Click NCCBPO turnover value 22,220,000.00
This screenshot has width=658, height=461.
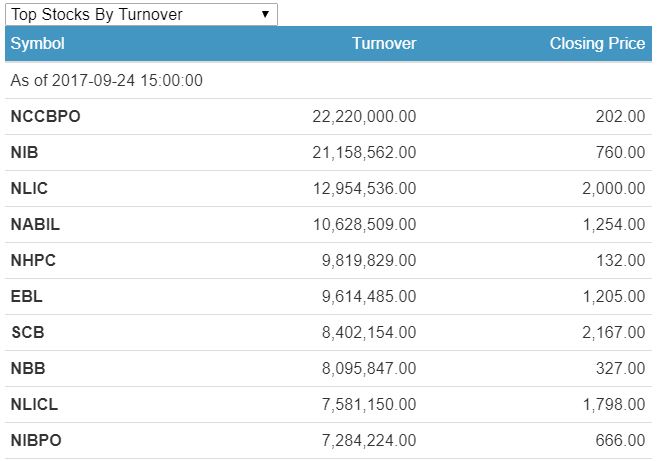click(x=364, y=117)
